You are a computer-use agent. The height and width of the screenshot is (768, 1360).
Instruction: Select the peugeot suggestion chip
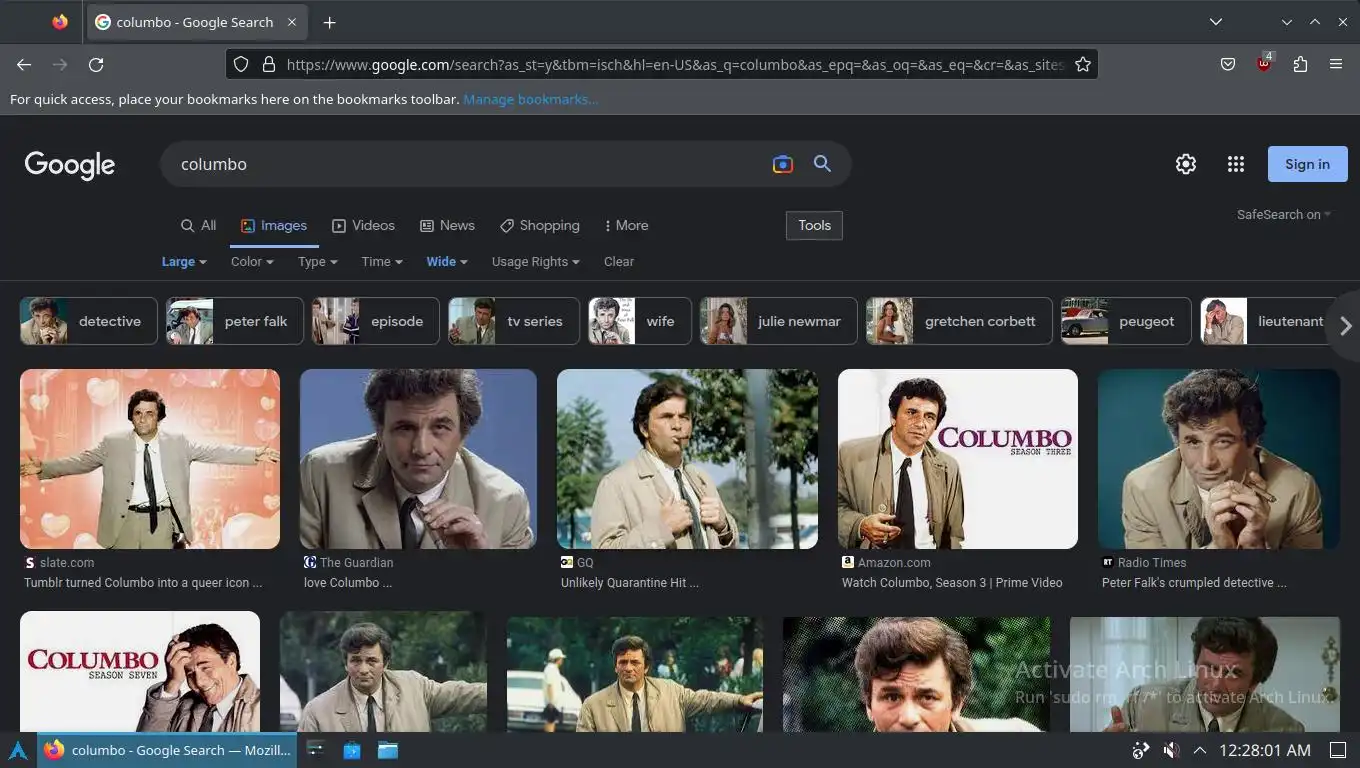1126,321
